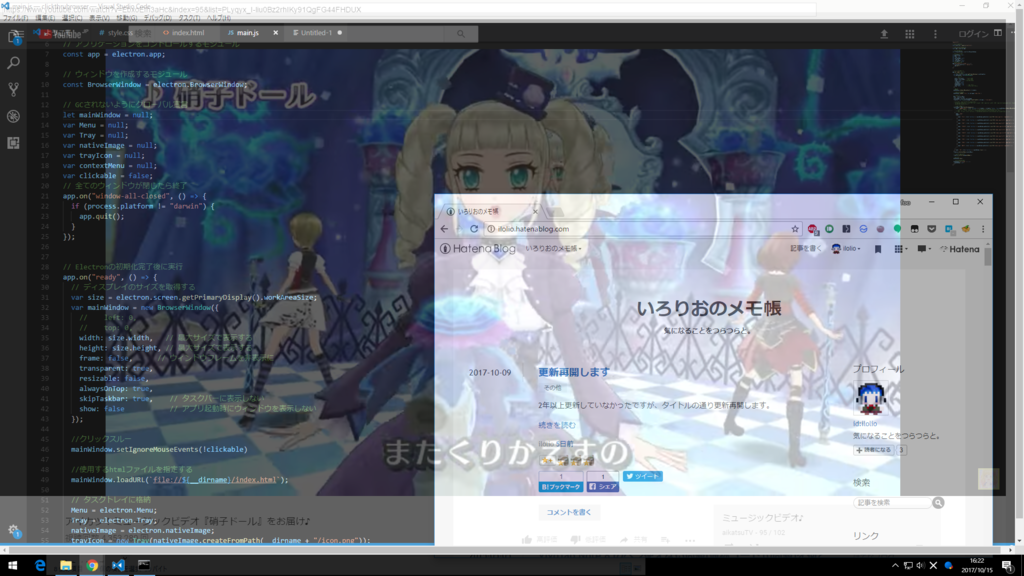Open the デバッグ(D) menu in VS Code
1024x576 pixels.
tap(157, 18)
